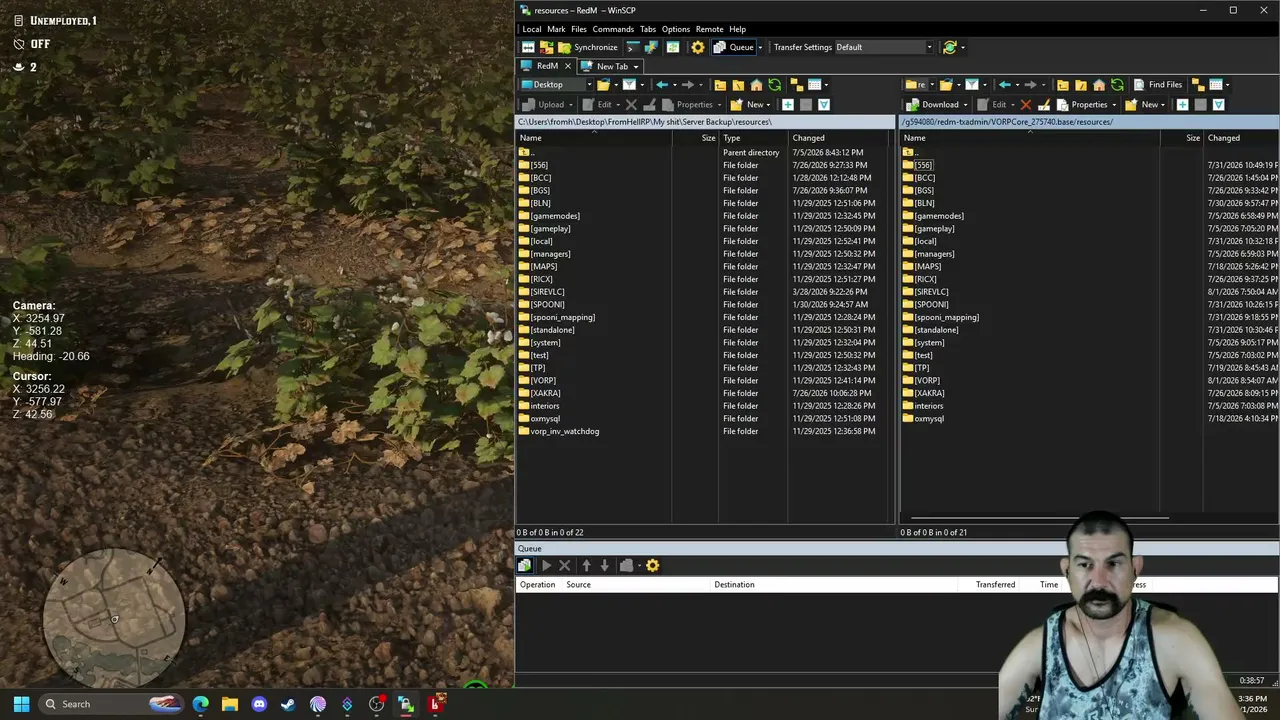Click the Synchronize button
This screenshot has width=1280, height=720.
588,47
